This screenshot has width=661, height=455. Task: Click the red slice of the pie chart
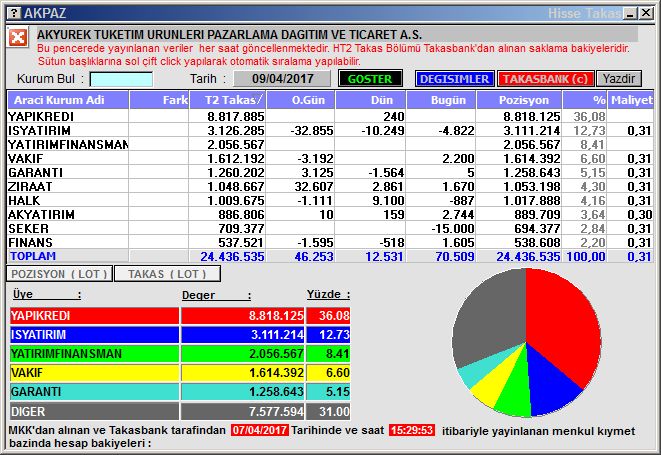(565, 325)
